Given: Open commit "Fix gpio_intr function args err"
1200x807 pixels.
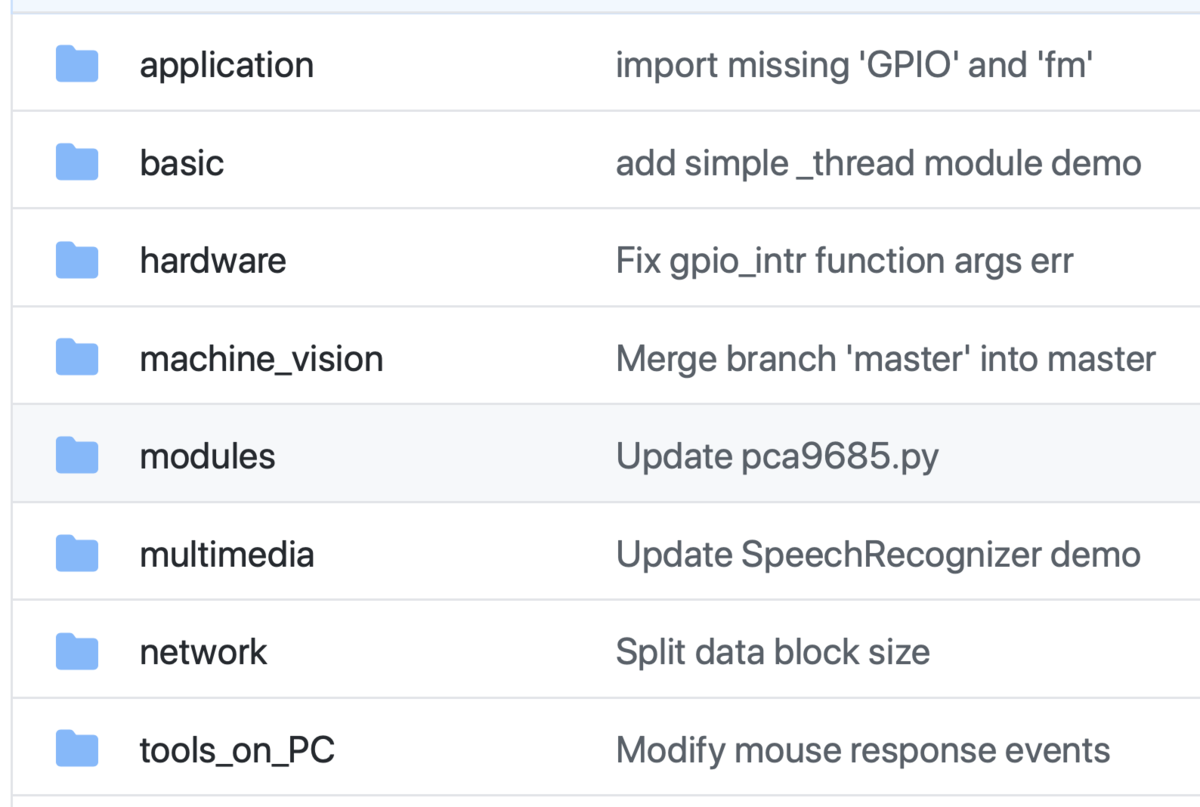Looking at the screenshot, I should 844,262.
